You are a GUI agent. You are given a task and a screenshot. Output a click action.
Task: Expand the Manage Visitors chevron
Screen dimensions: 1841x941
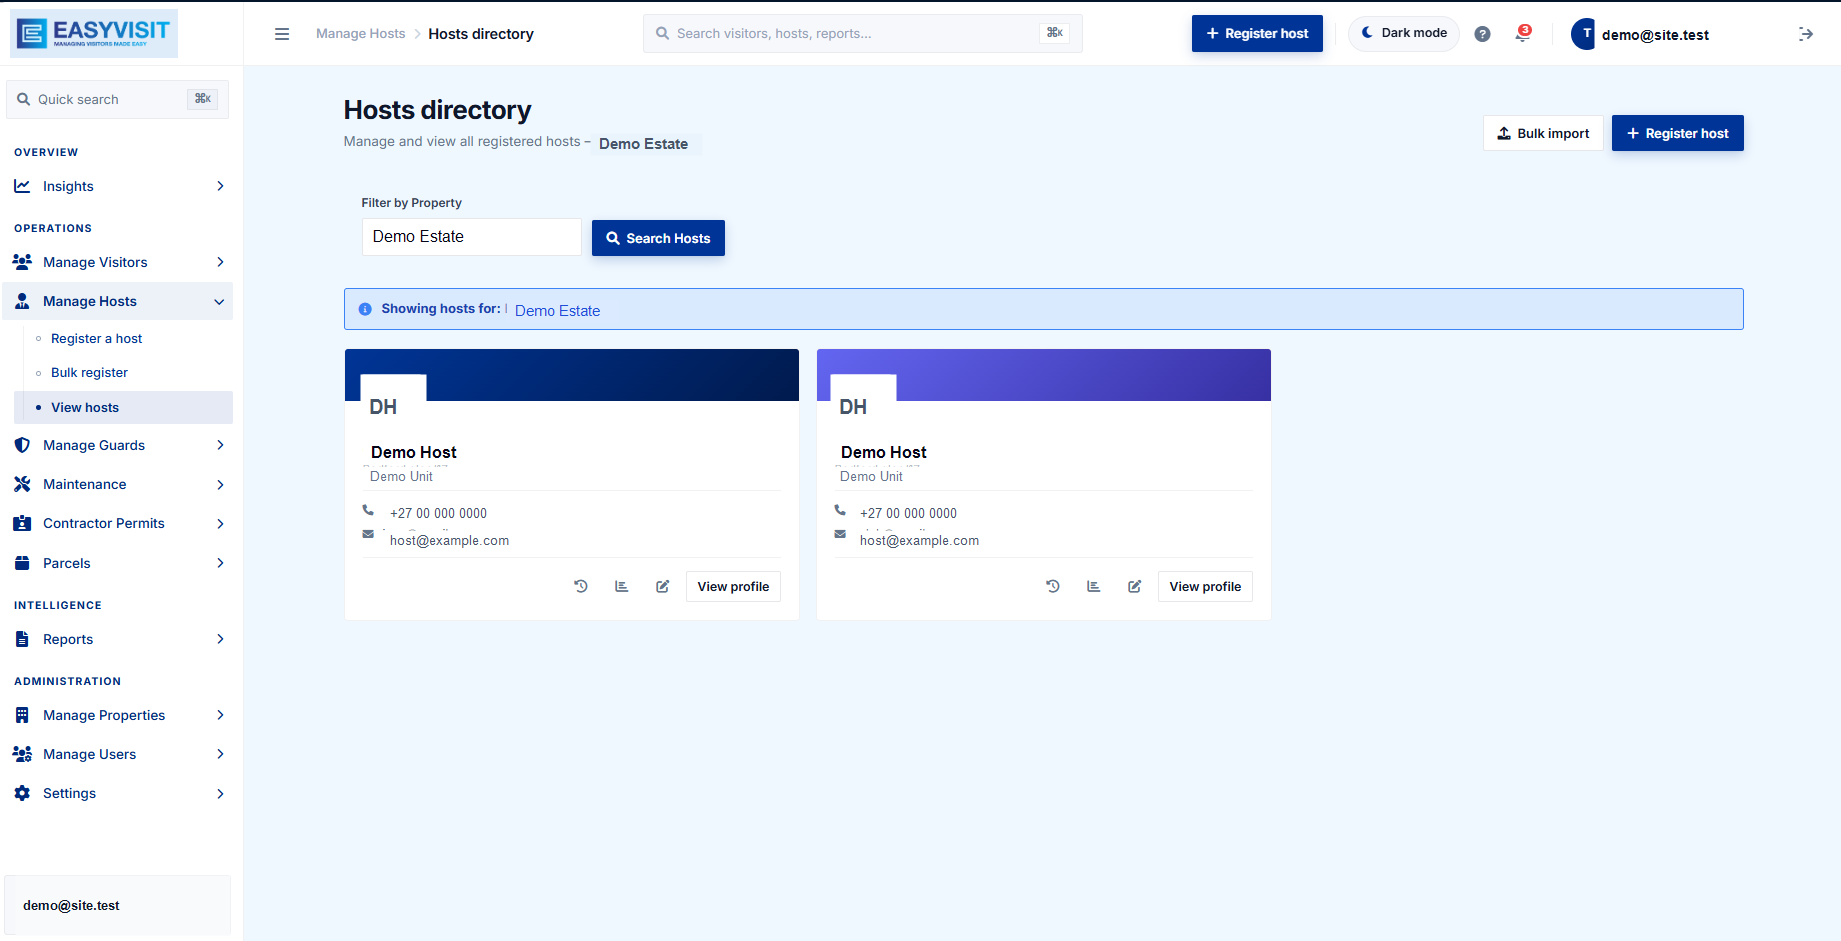(220, 262)
